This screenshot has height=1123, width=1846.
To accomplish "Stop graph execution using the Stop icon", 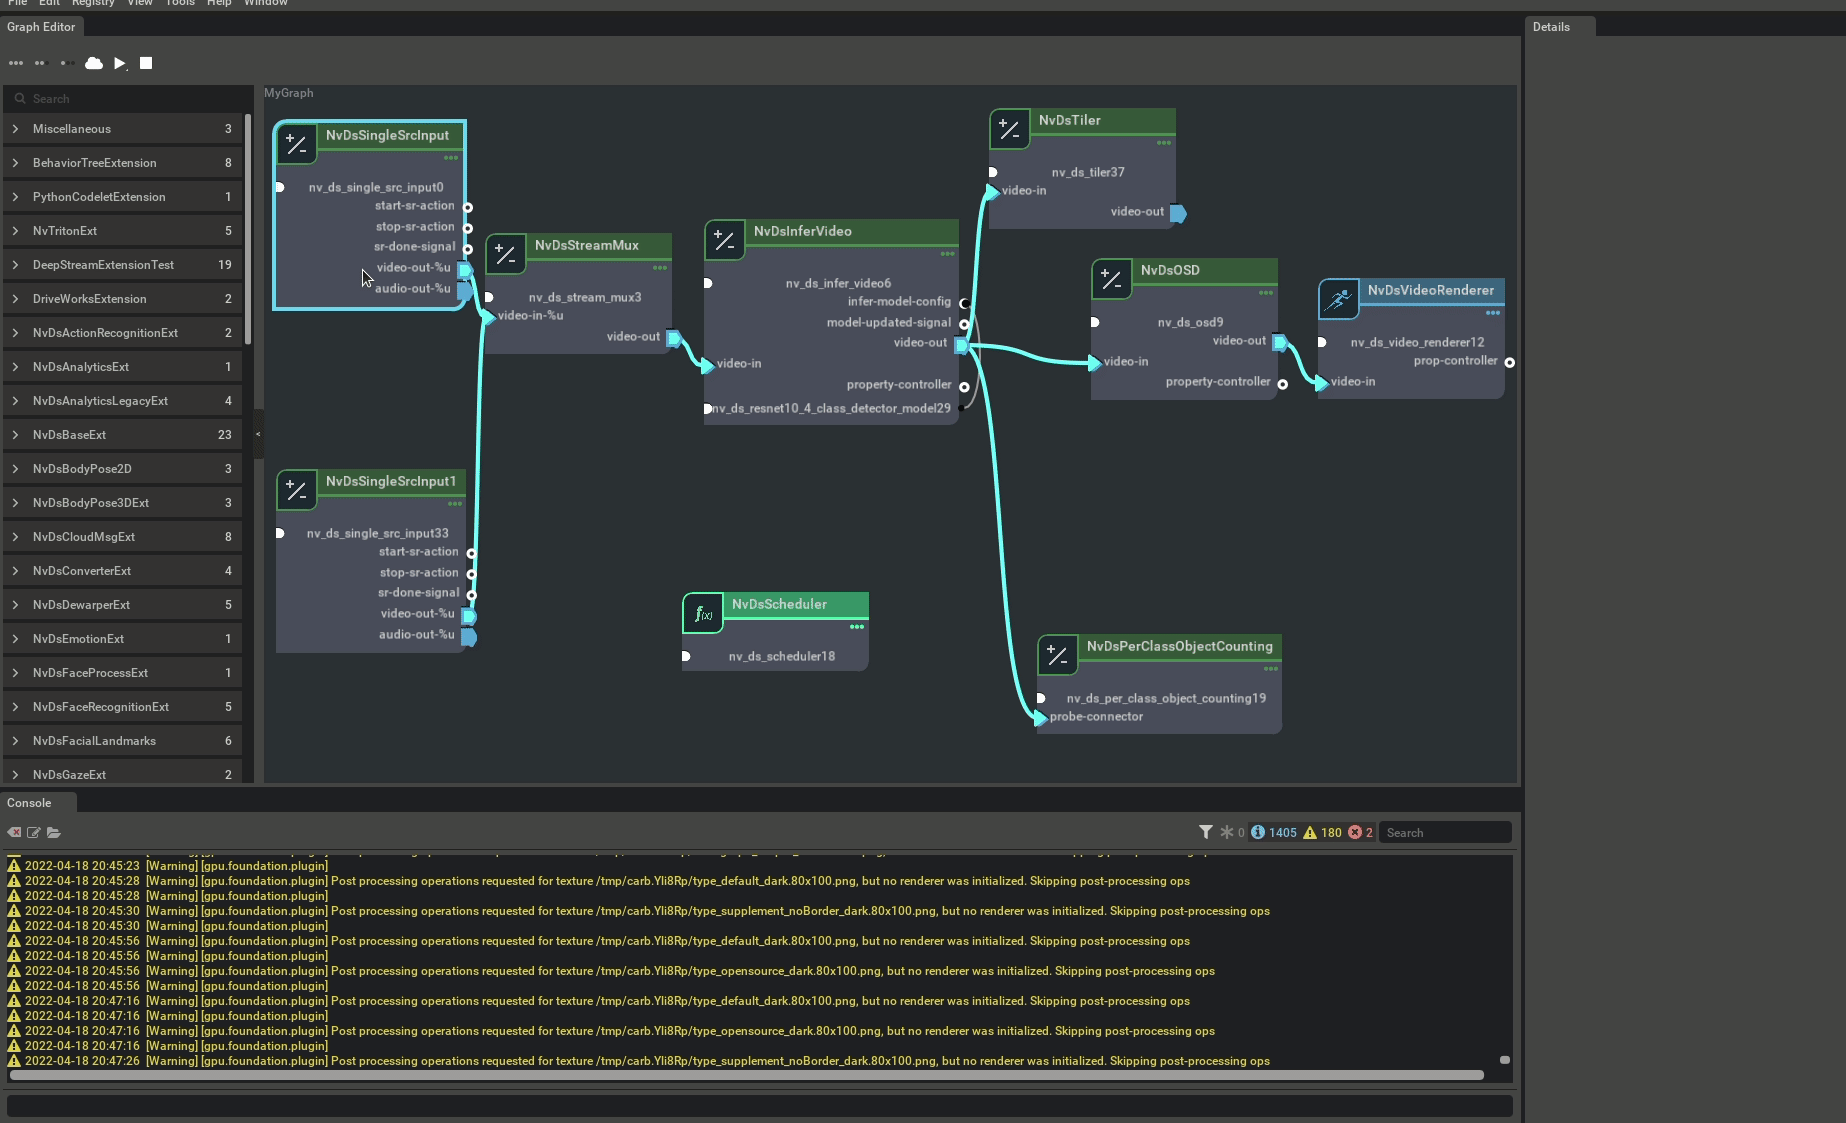I will [x=145, y=63].
